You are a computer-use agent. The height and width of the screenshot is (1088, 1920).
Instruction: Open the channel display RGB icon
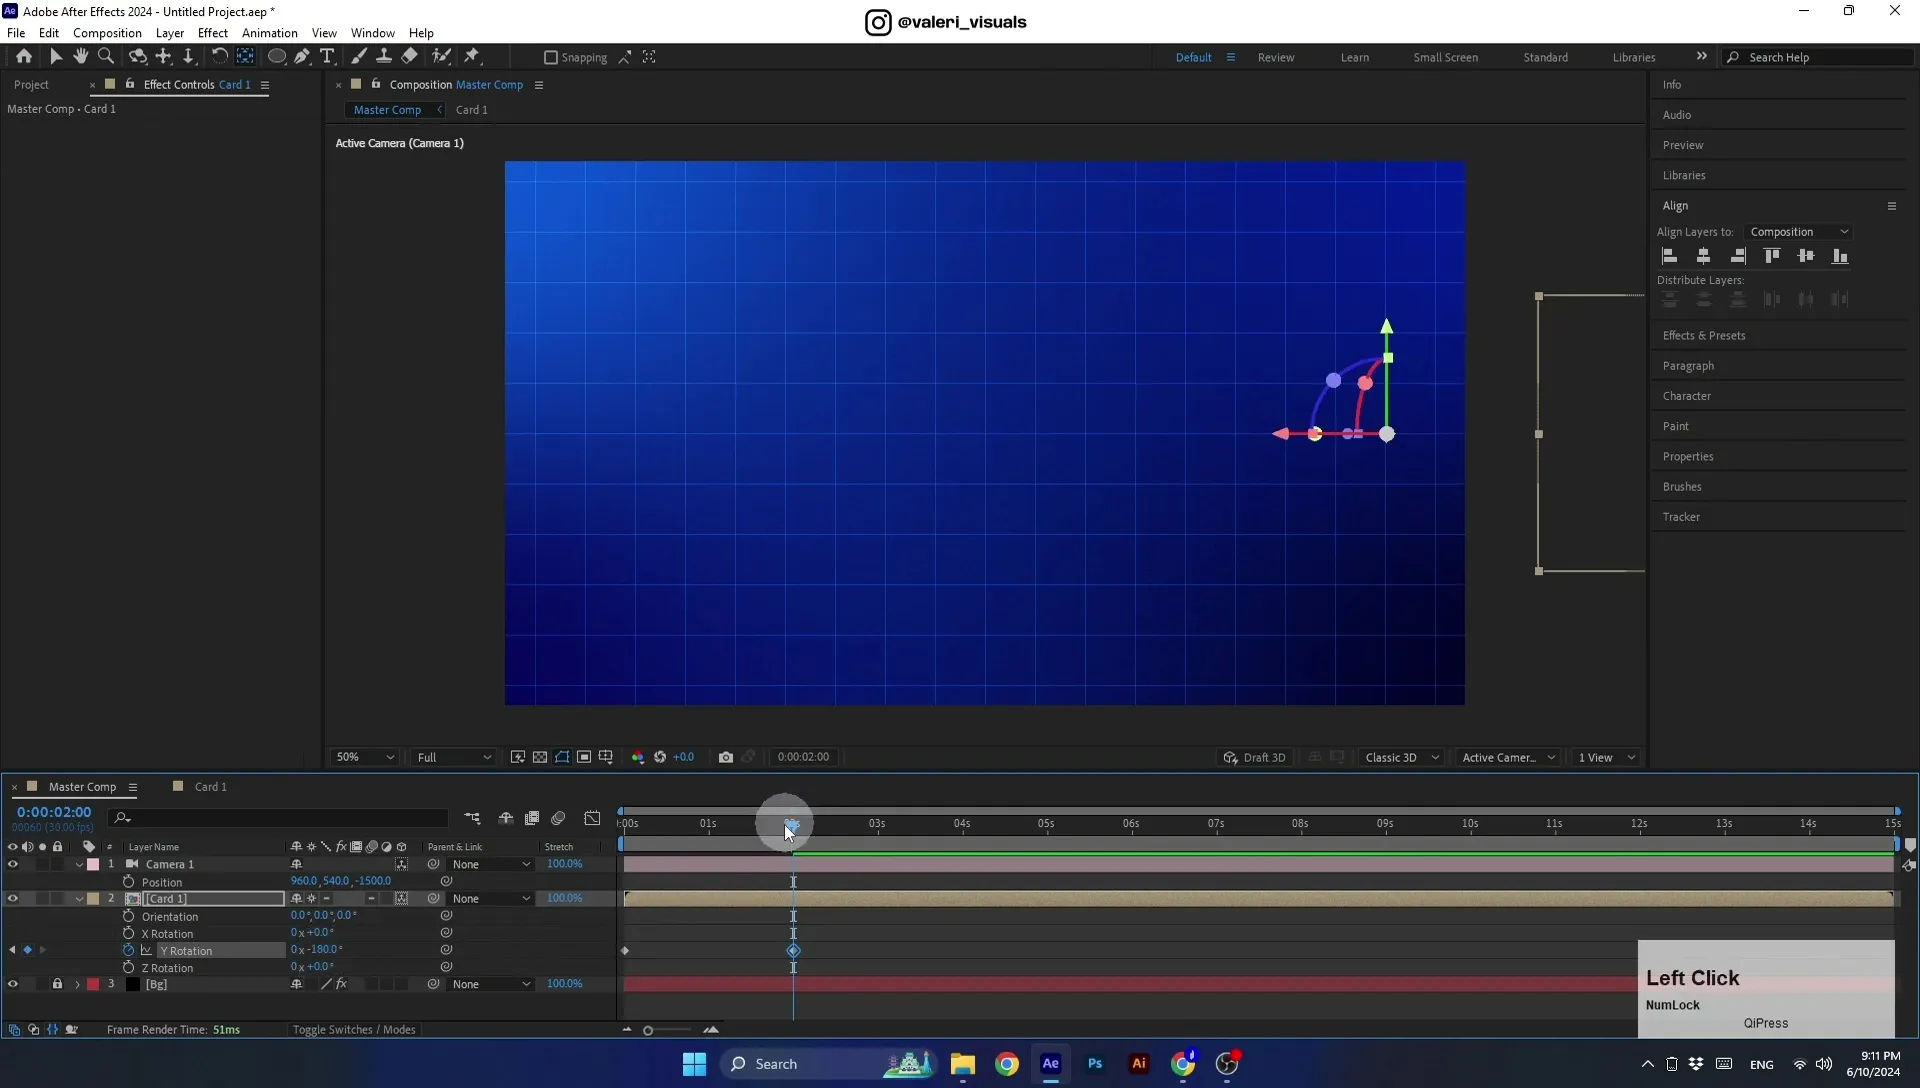click(638, 757)
